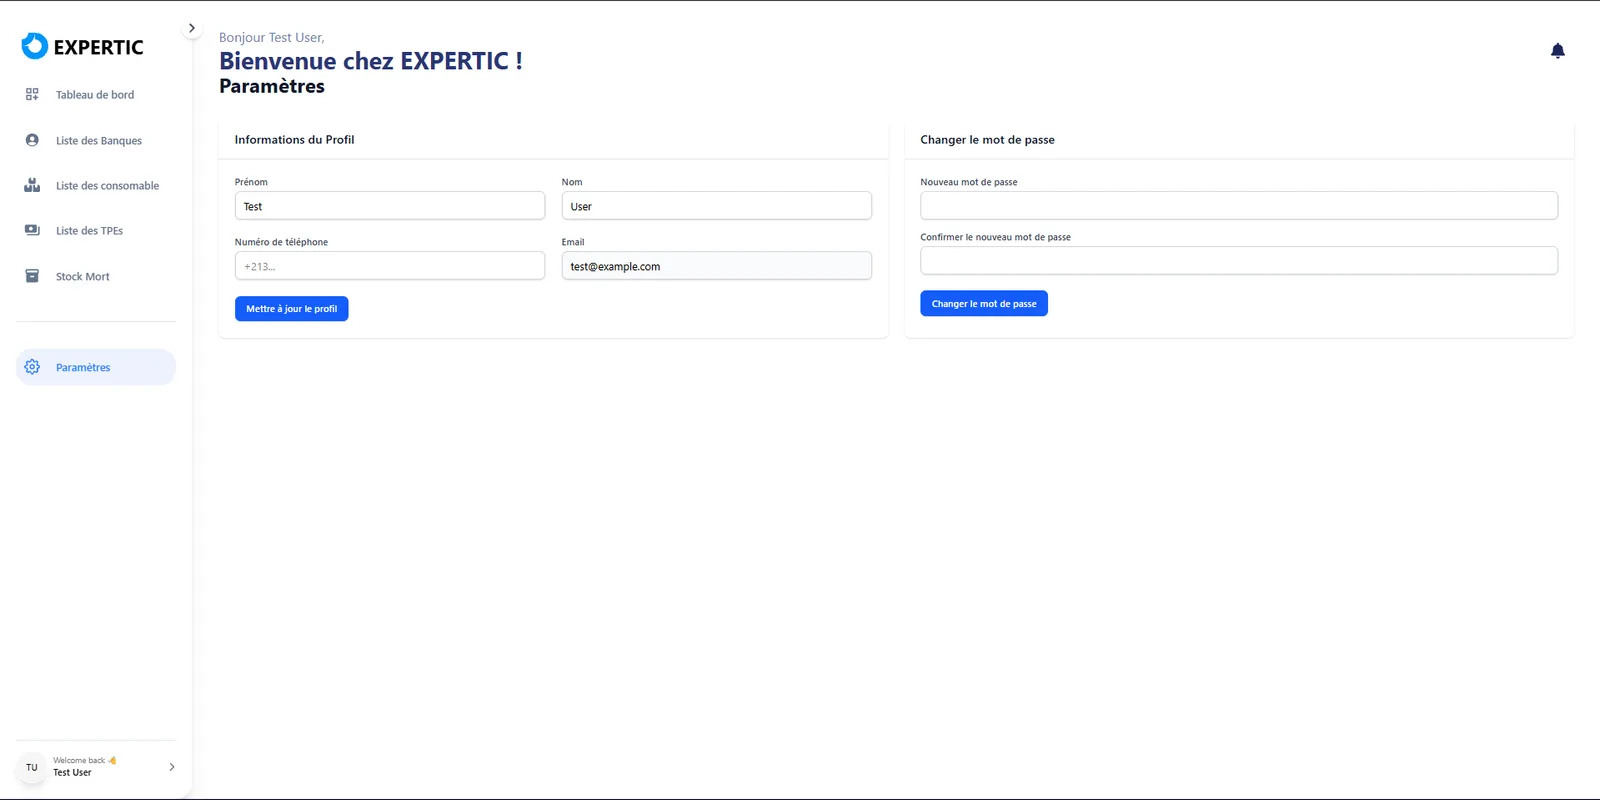Focus the Nom input field
Screen dimensions: 1600x800
coord(716,206)
